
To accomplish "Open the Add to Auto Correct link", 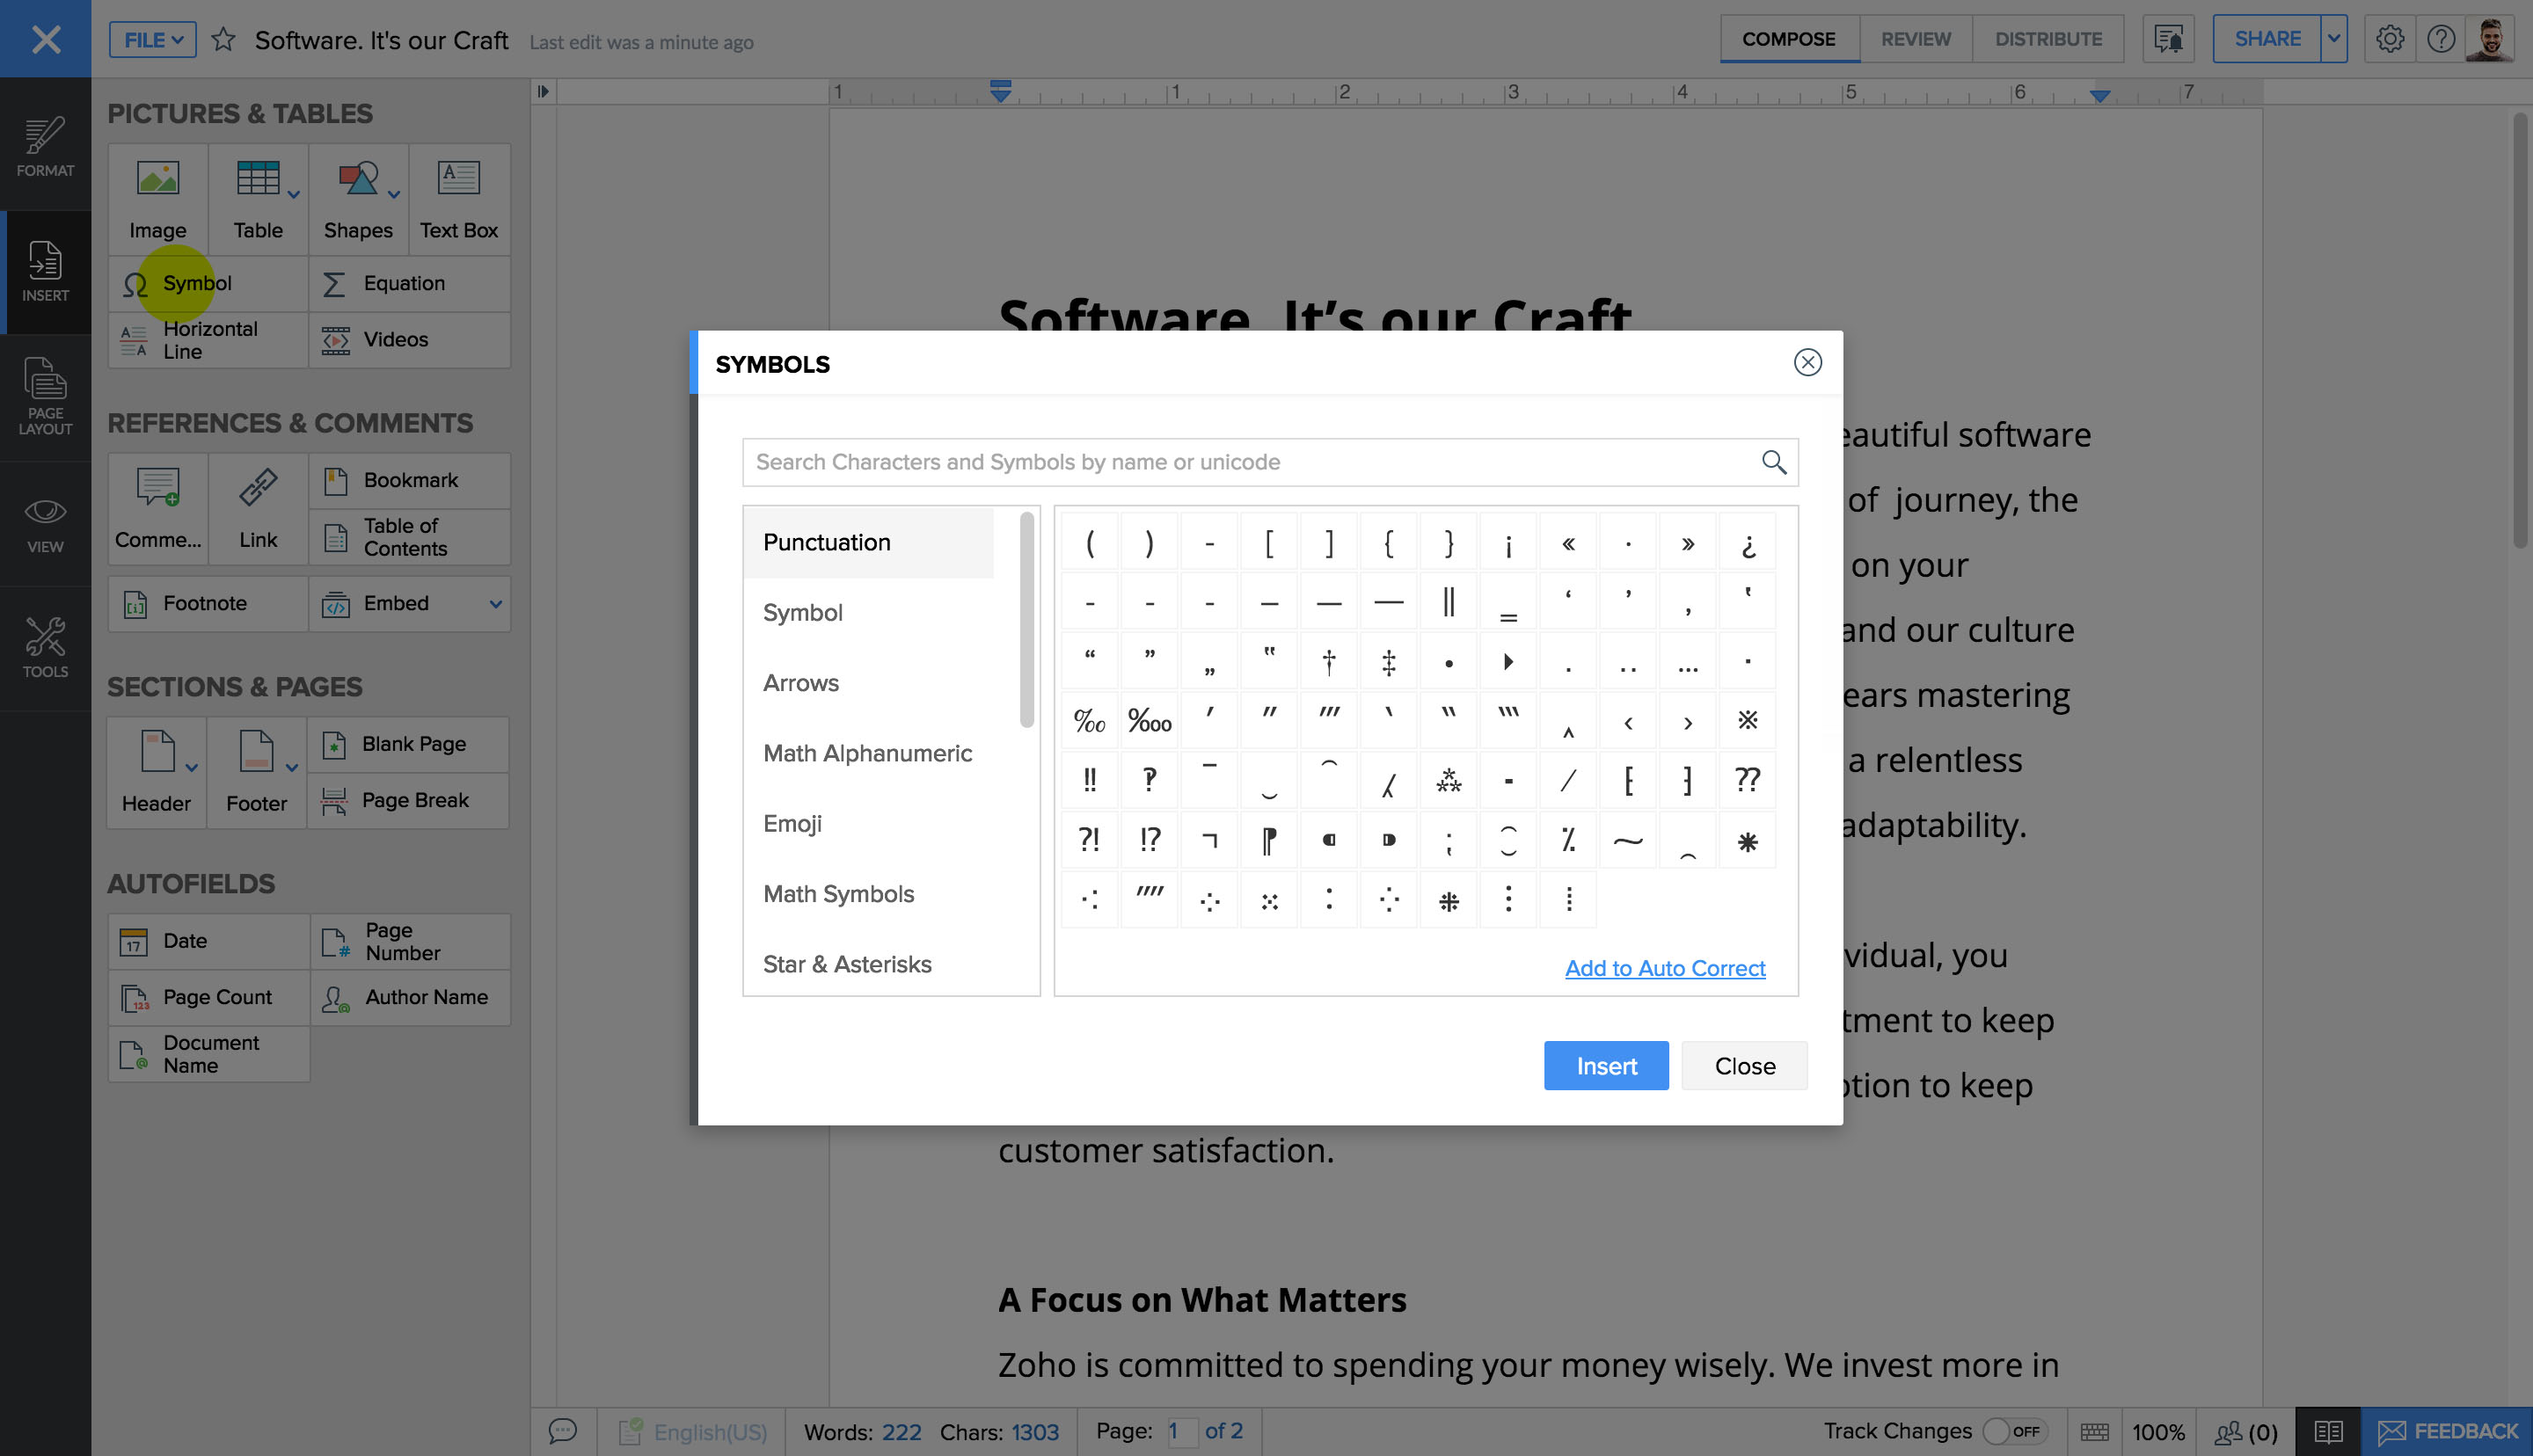I will (1664, 968).
